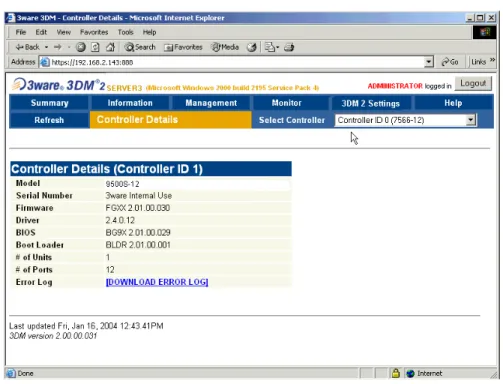Maximize the Internet Explorer window
Image resolution: width=503 pixels, height=384 pixels.
(x=480, y=18)
